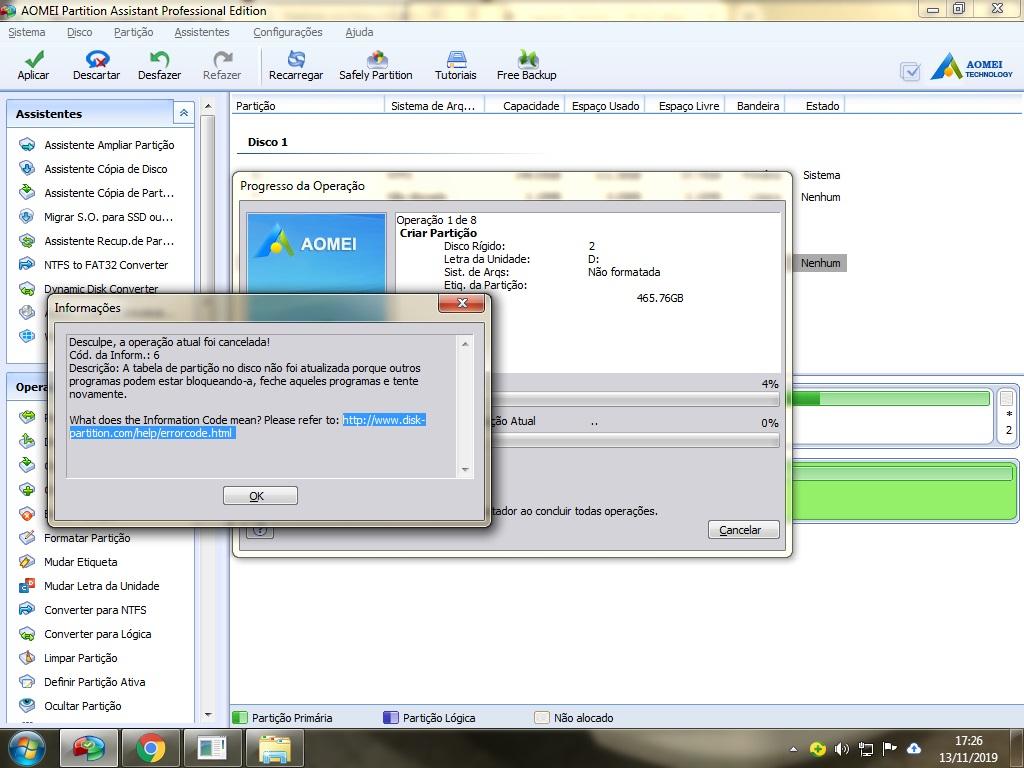Sort by Sistema de Arq column header

click(434, 106)
